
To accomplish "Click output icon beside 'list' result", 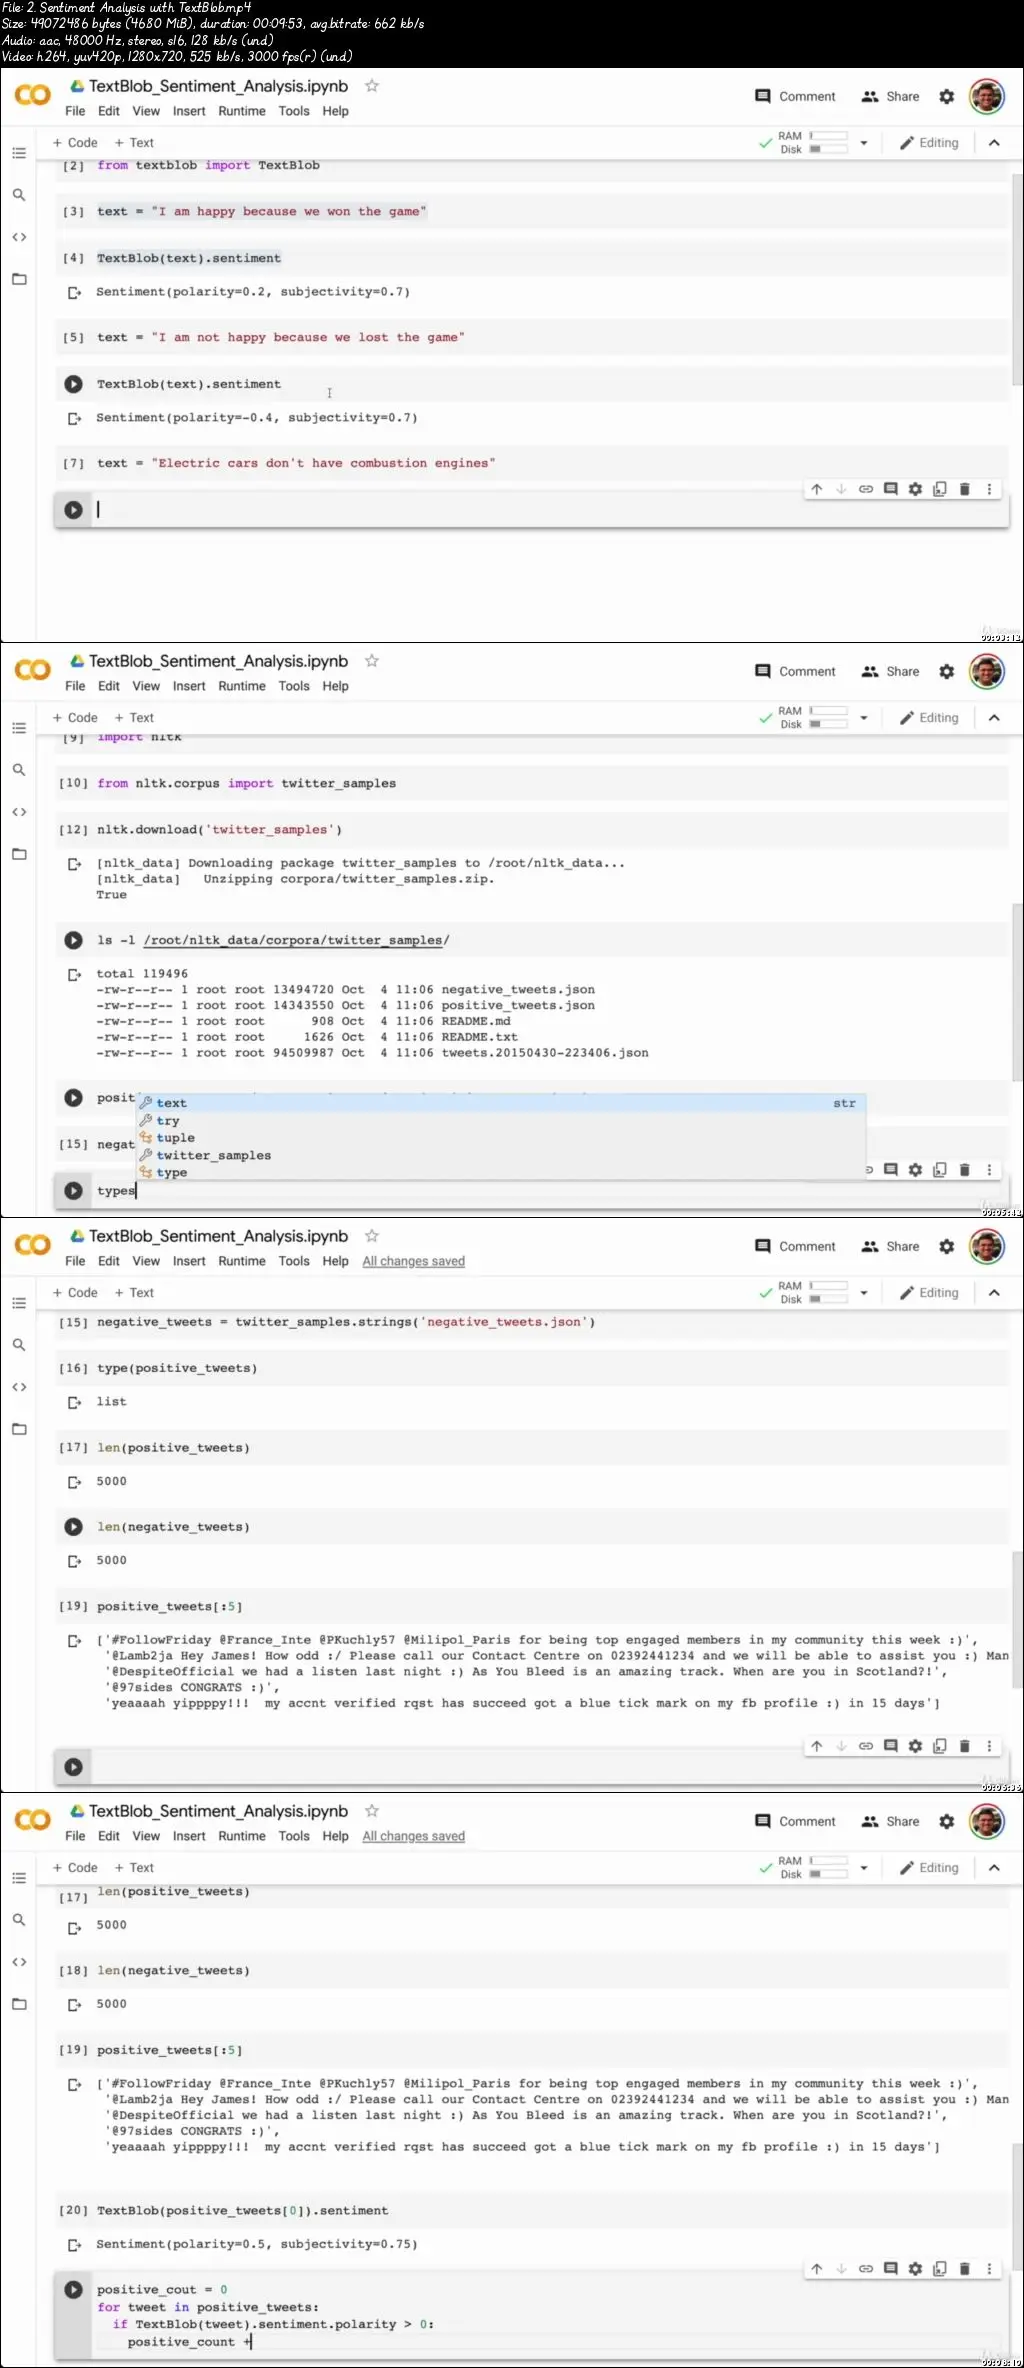I will [x=74, y=1402].
